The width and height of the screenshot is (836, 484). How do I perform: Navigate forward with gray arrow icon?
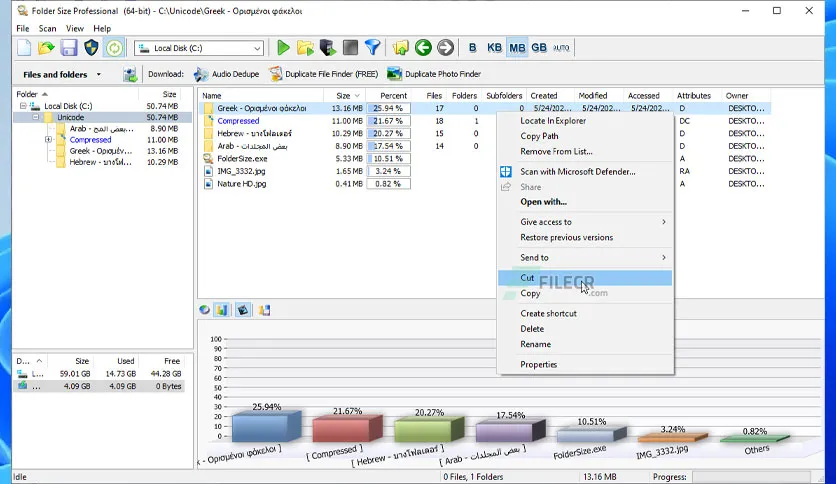click(445, 48)
